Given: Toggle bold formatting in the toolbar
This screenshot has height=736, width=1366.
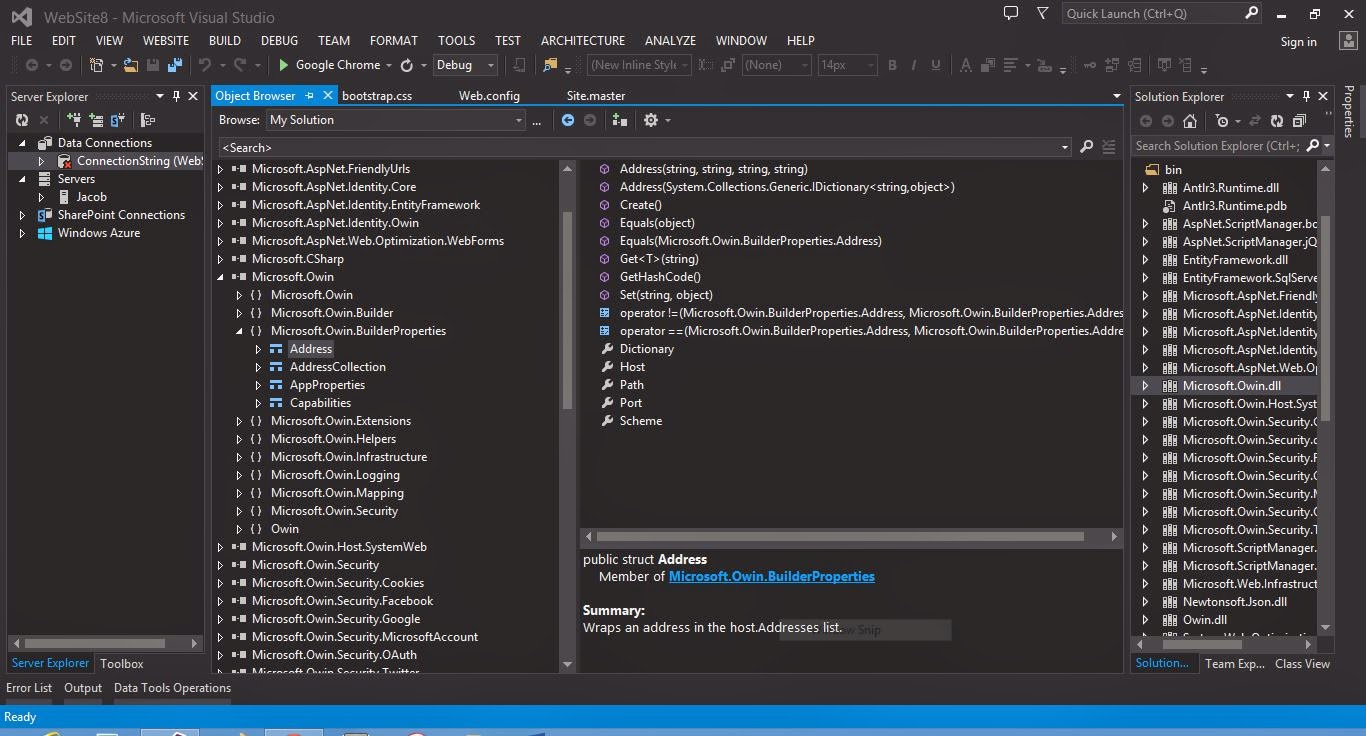Looking at the screenshot, I should 892,64.
